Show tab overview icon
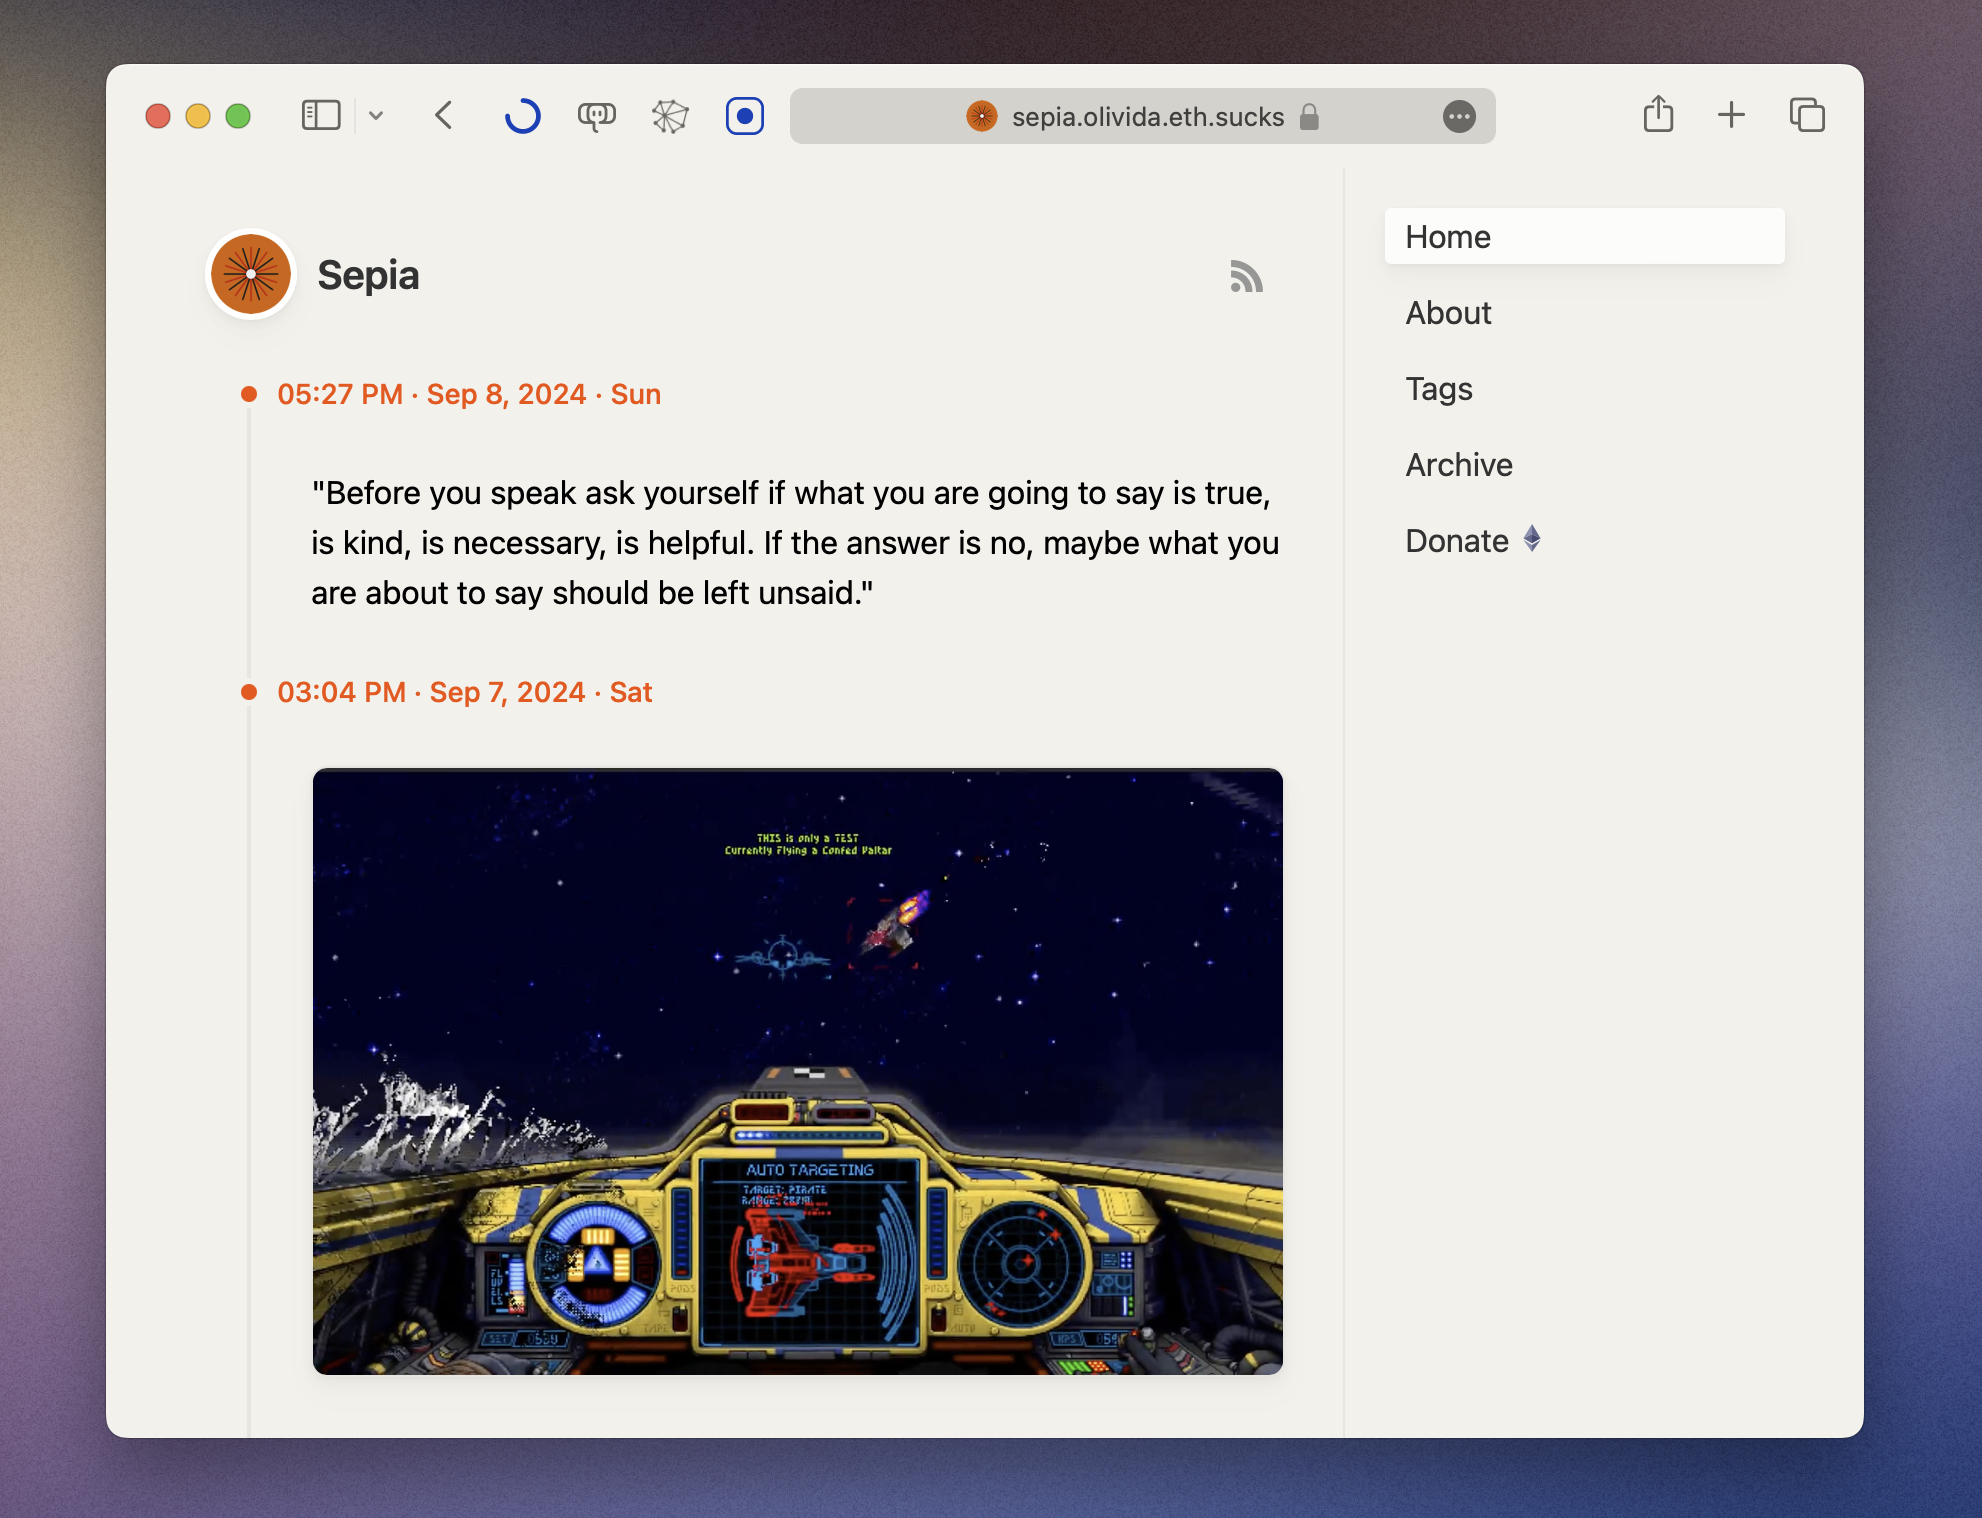 [1807, 116]
